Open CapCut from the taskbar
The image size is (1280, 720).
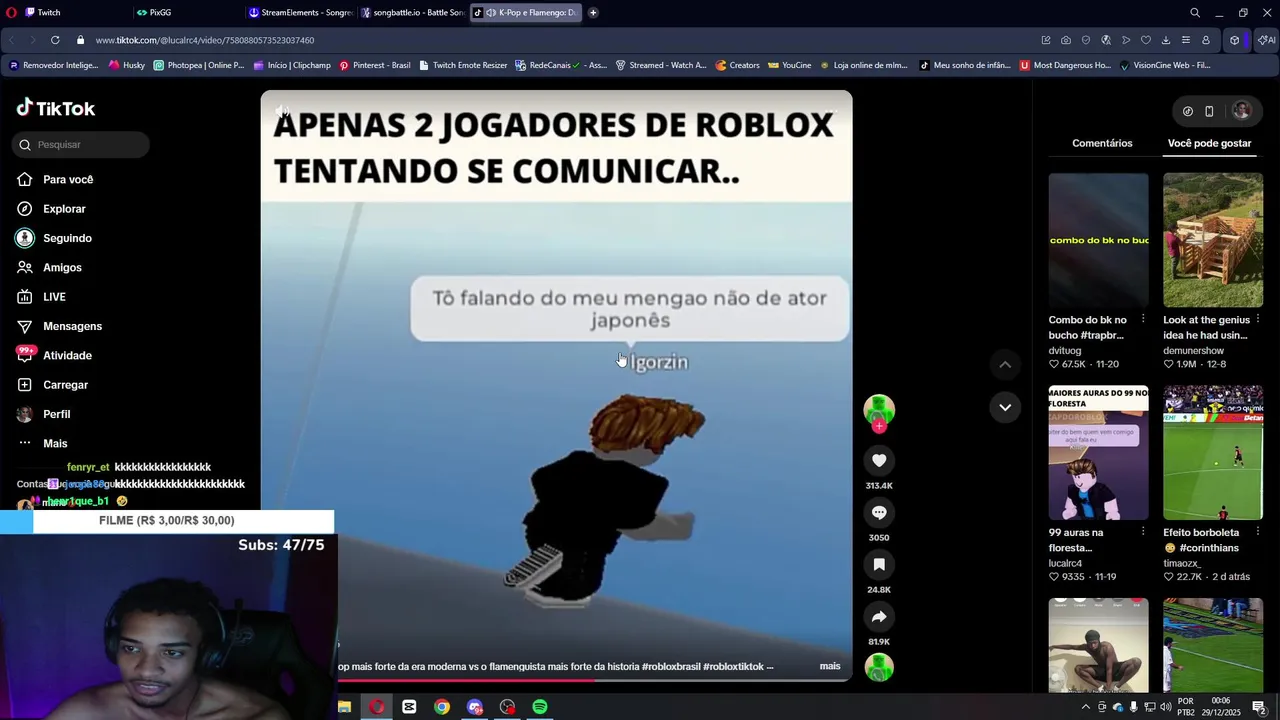point(409,707)
